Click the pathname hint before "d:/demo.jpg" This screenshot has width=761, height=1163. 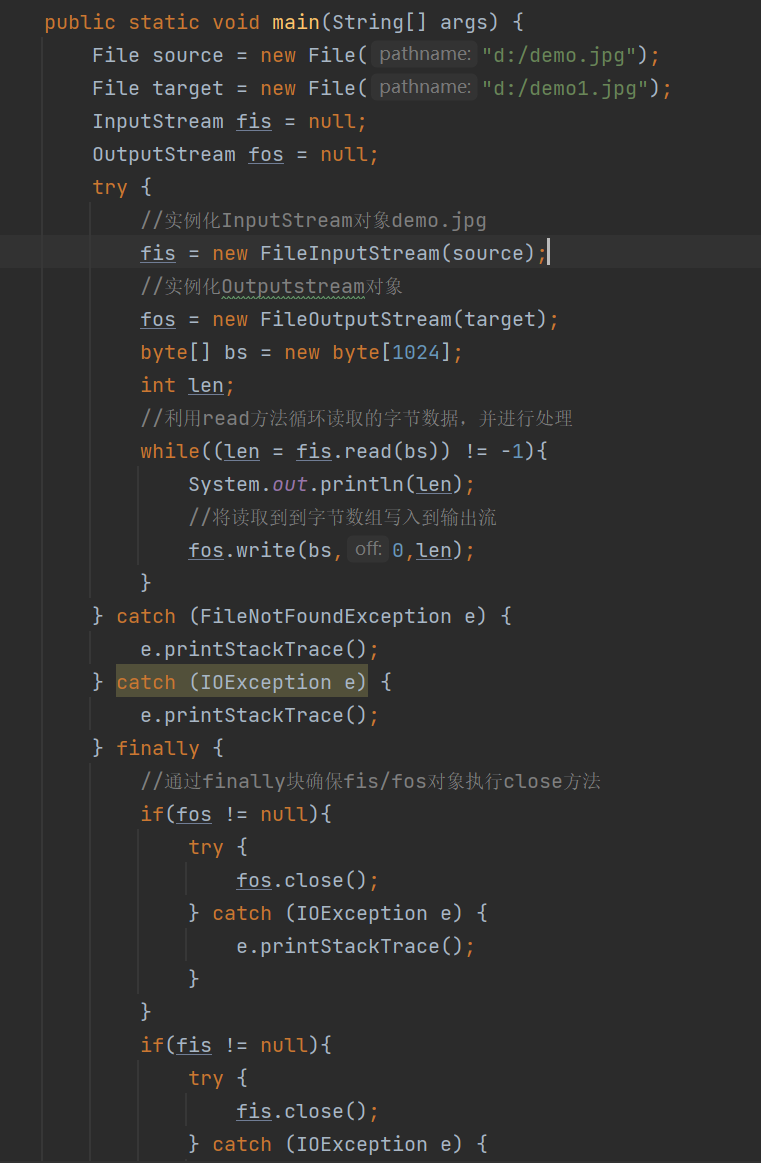(425, 55)
